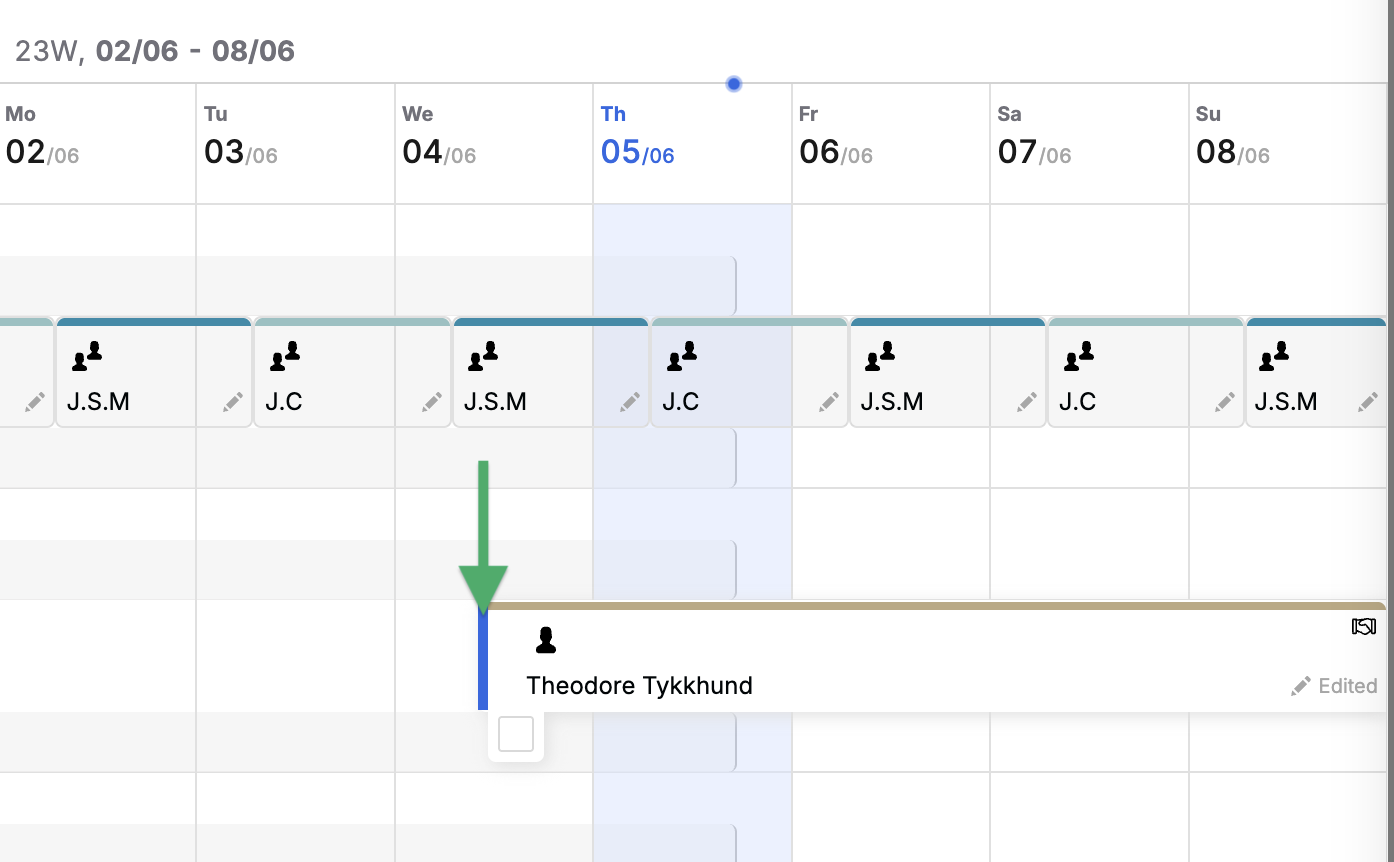
Task: Select the Mo 02/06 day header
Action: tap(42, 137)
